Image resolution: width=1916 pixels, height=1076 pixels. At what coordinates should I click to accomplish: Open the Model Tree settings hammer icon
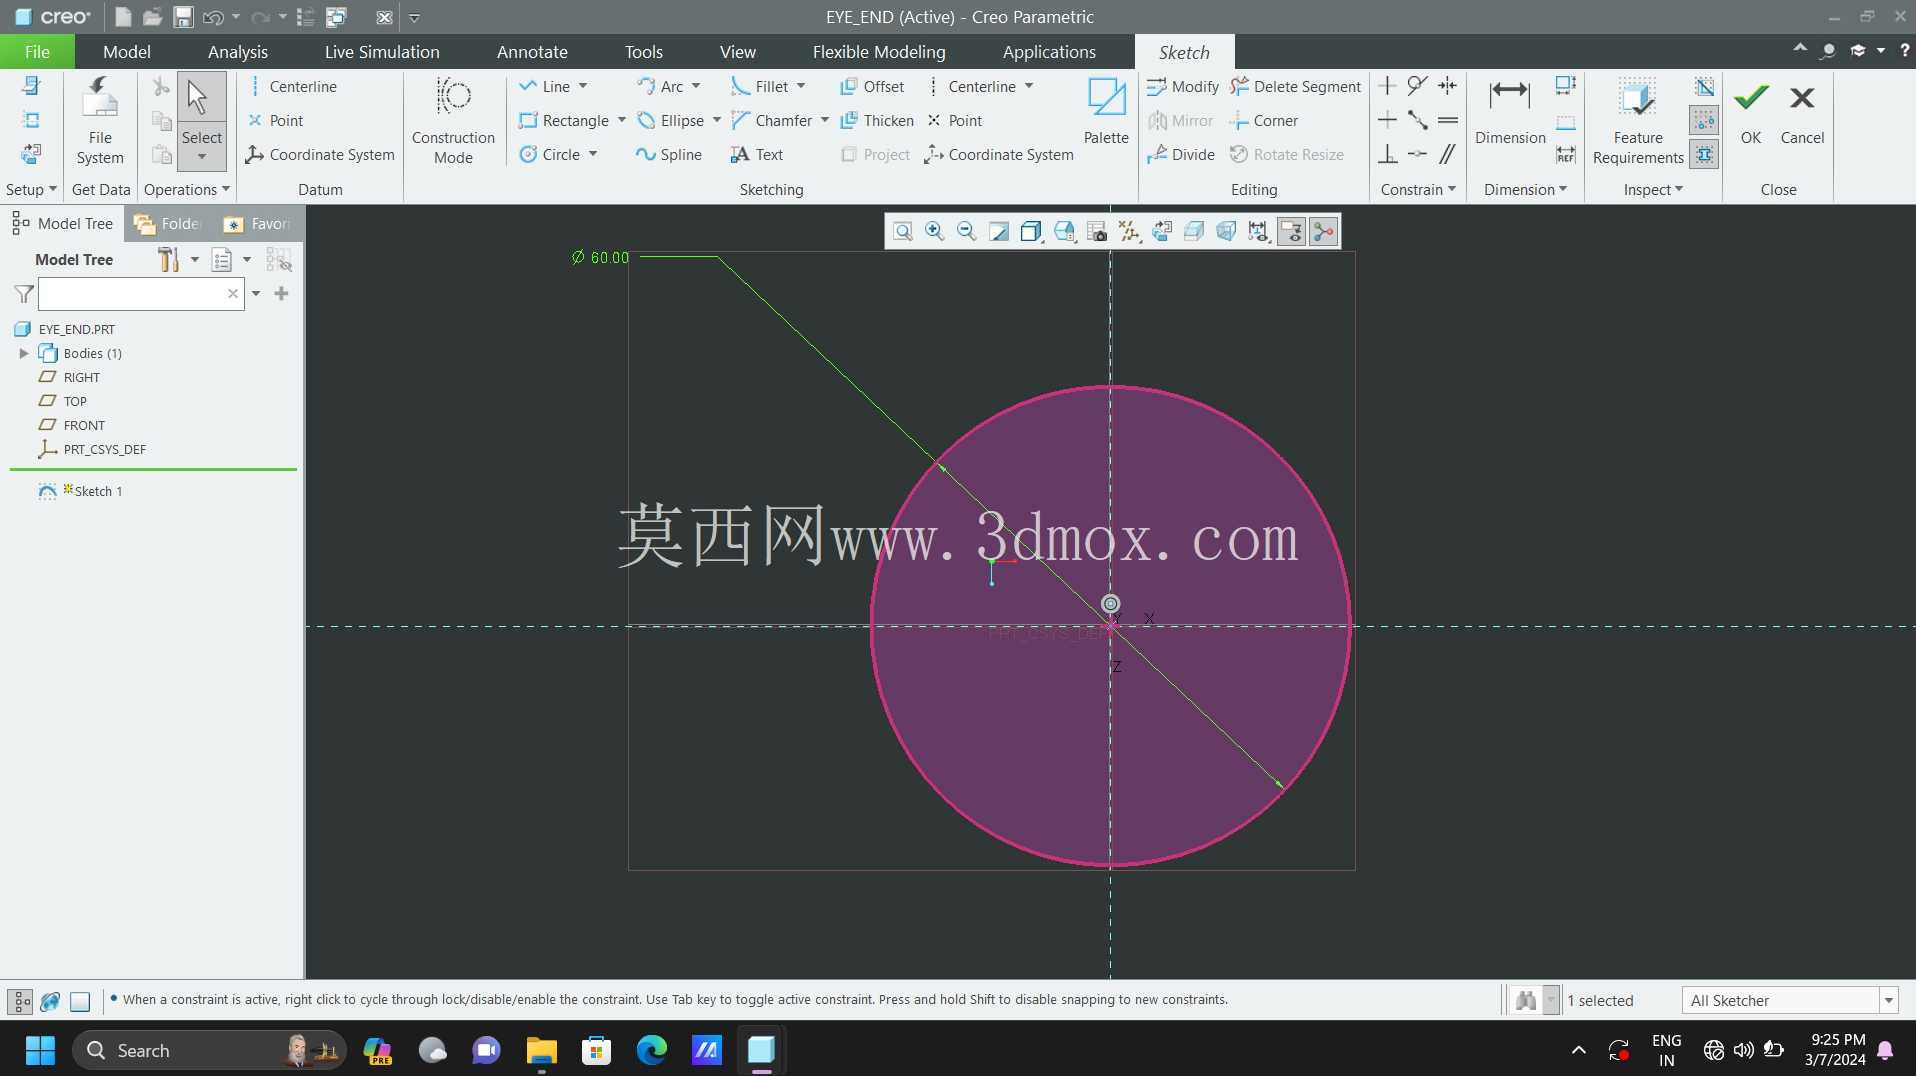coord(168,260)
